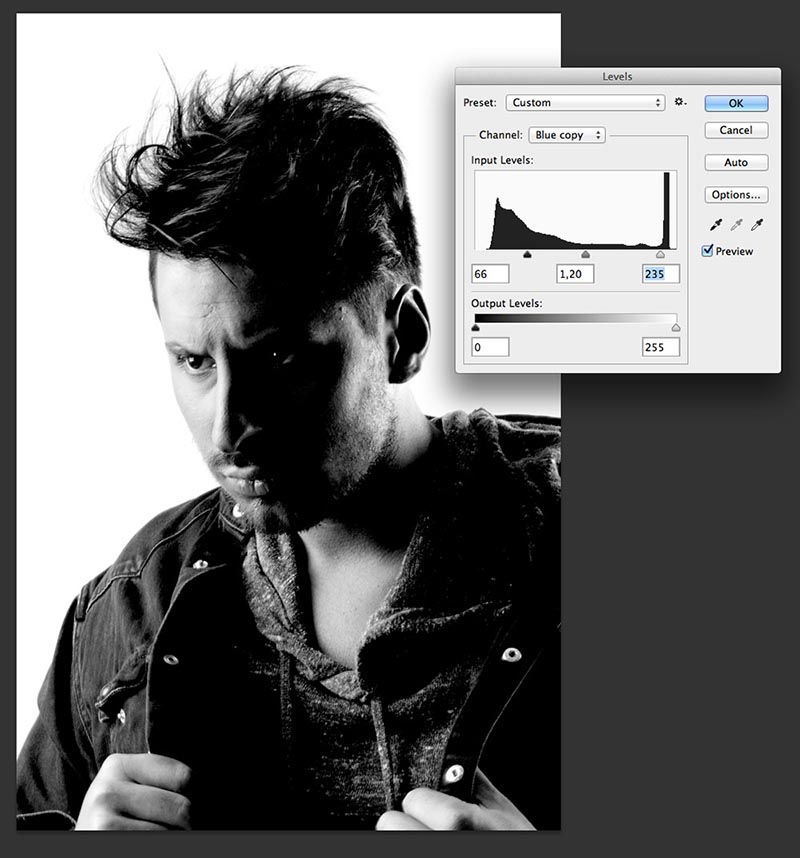The height and width of the screenshot is (858, 800).
Task: Open the preset options gear menu
Action: click(681, 103)
